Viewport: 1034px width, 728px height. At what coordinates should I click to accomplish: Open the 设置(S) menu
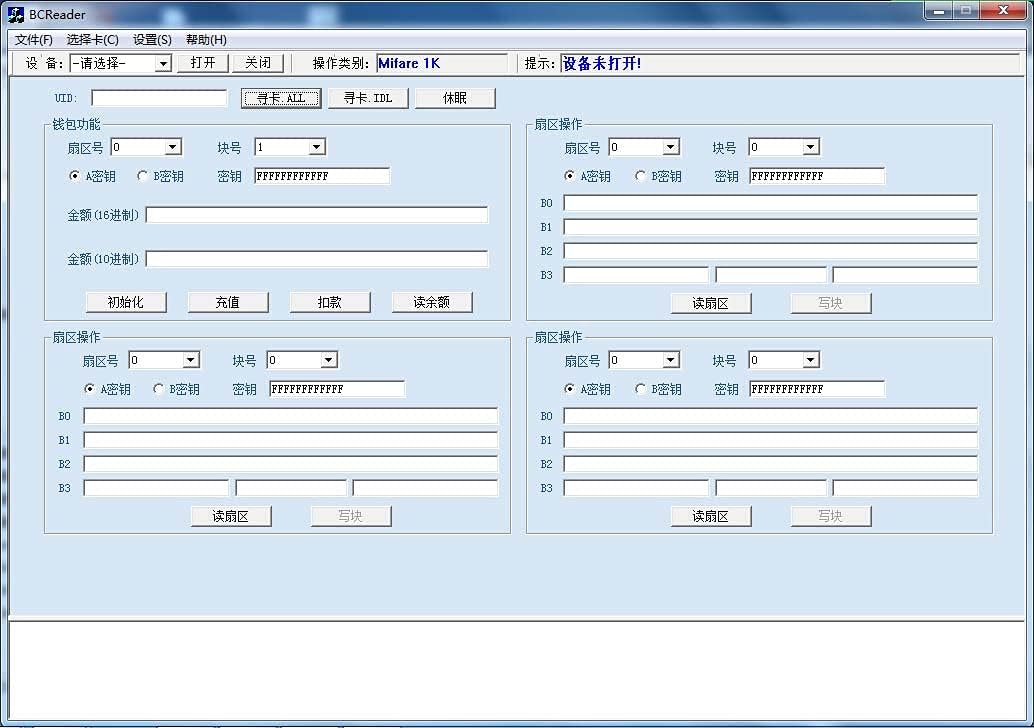[x=152, y=40]
